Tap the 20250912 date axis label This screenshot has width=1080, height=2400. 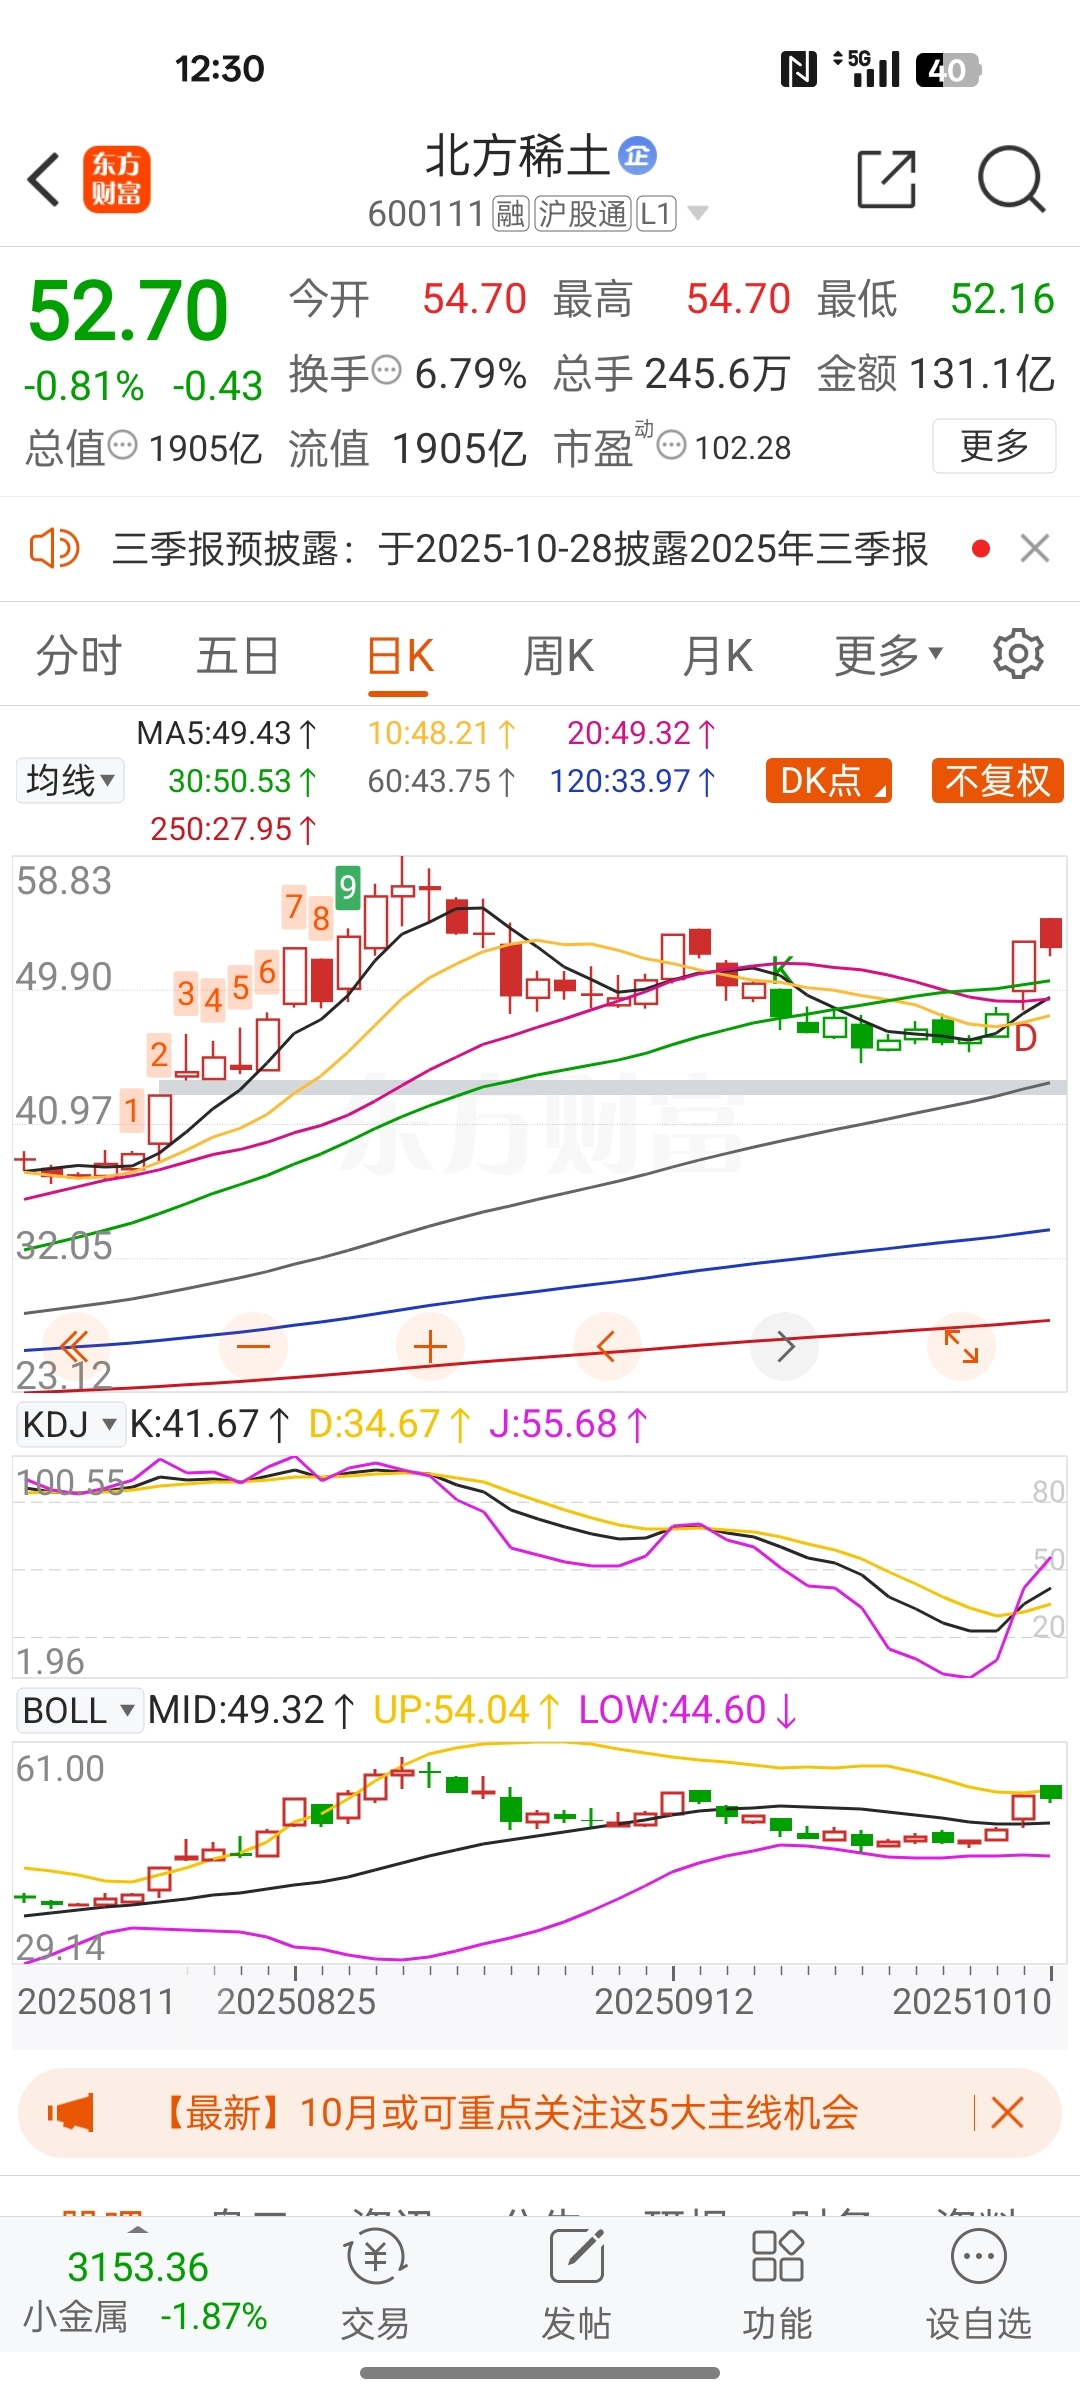tap(674, 2001)
